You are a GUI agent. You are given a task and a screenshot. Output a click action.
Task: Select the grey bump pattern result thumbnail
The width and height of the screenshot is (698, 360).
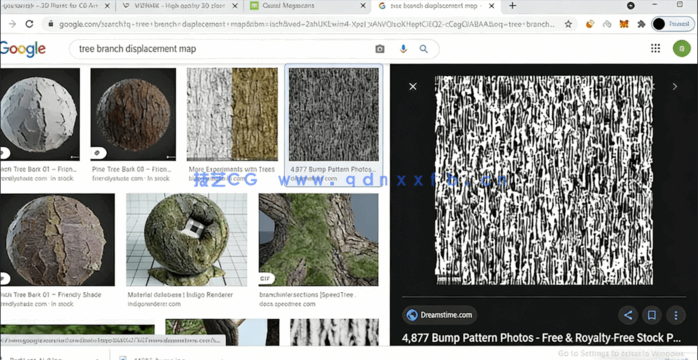[x=334, y=114]
